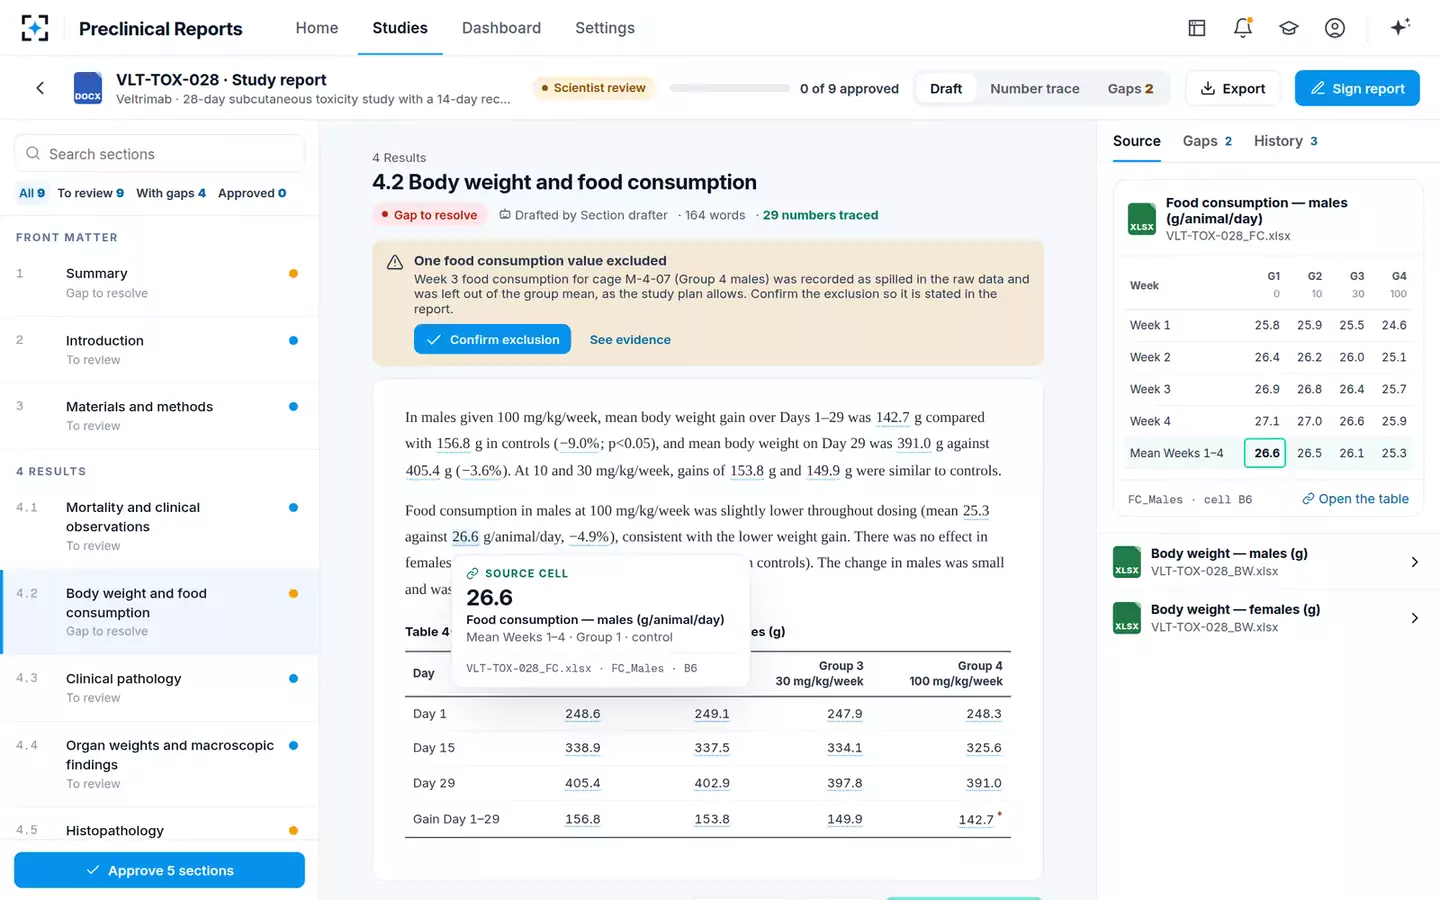
Task: Switch to Gaps 2 view in header
Action: point(1130,88)
